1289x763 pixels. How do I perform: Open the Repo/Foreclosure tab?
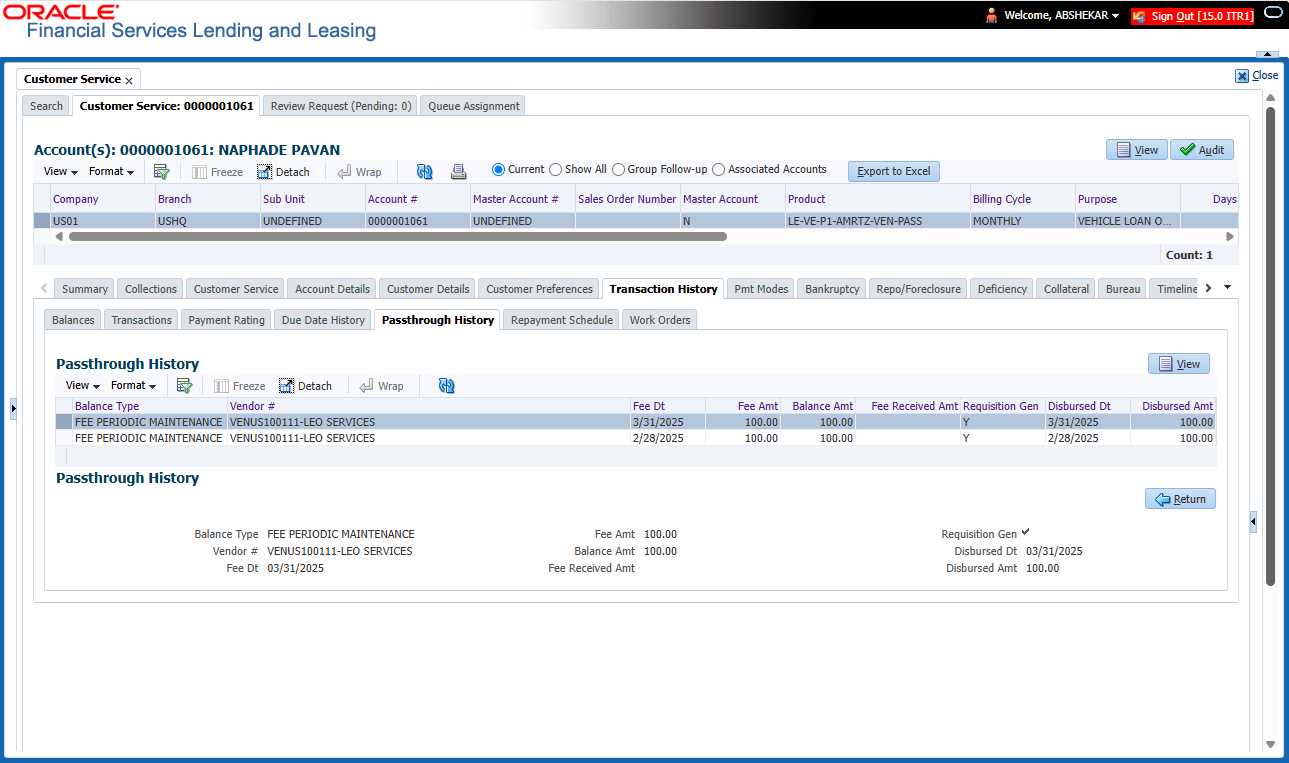coord(918,289)
